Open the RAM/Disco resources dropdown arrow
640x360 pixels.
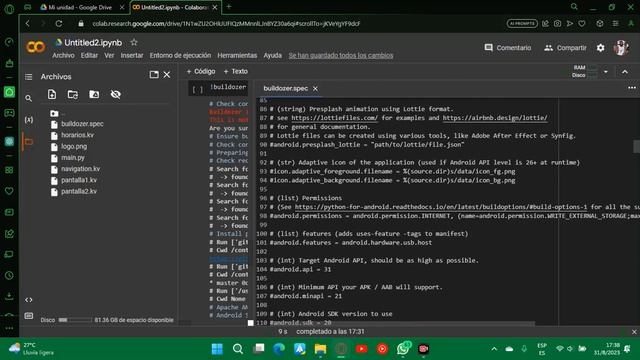606,72
